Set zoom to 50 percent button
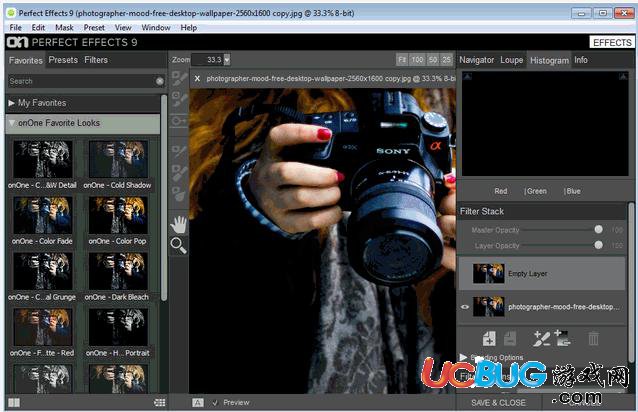638x412 pixels. click(433, 60)
